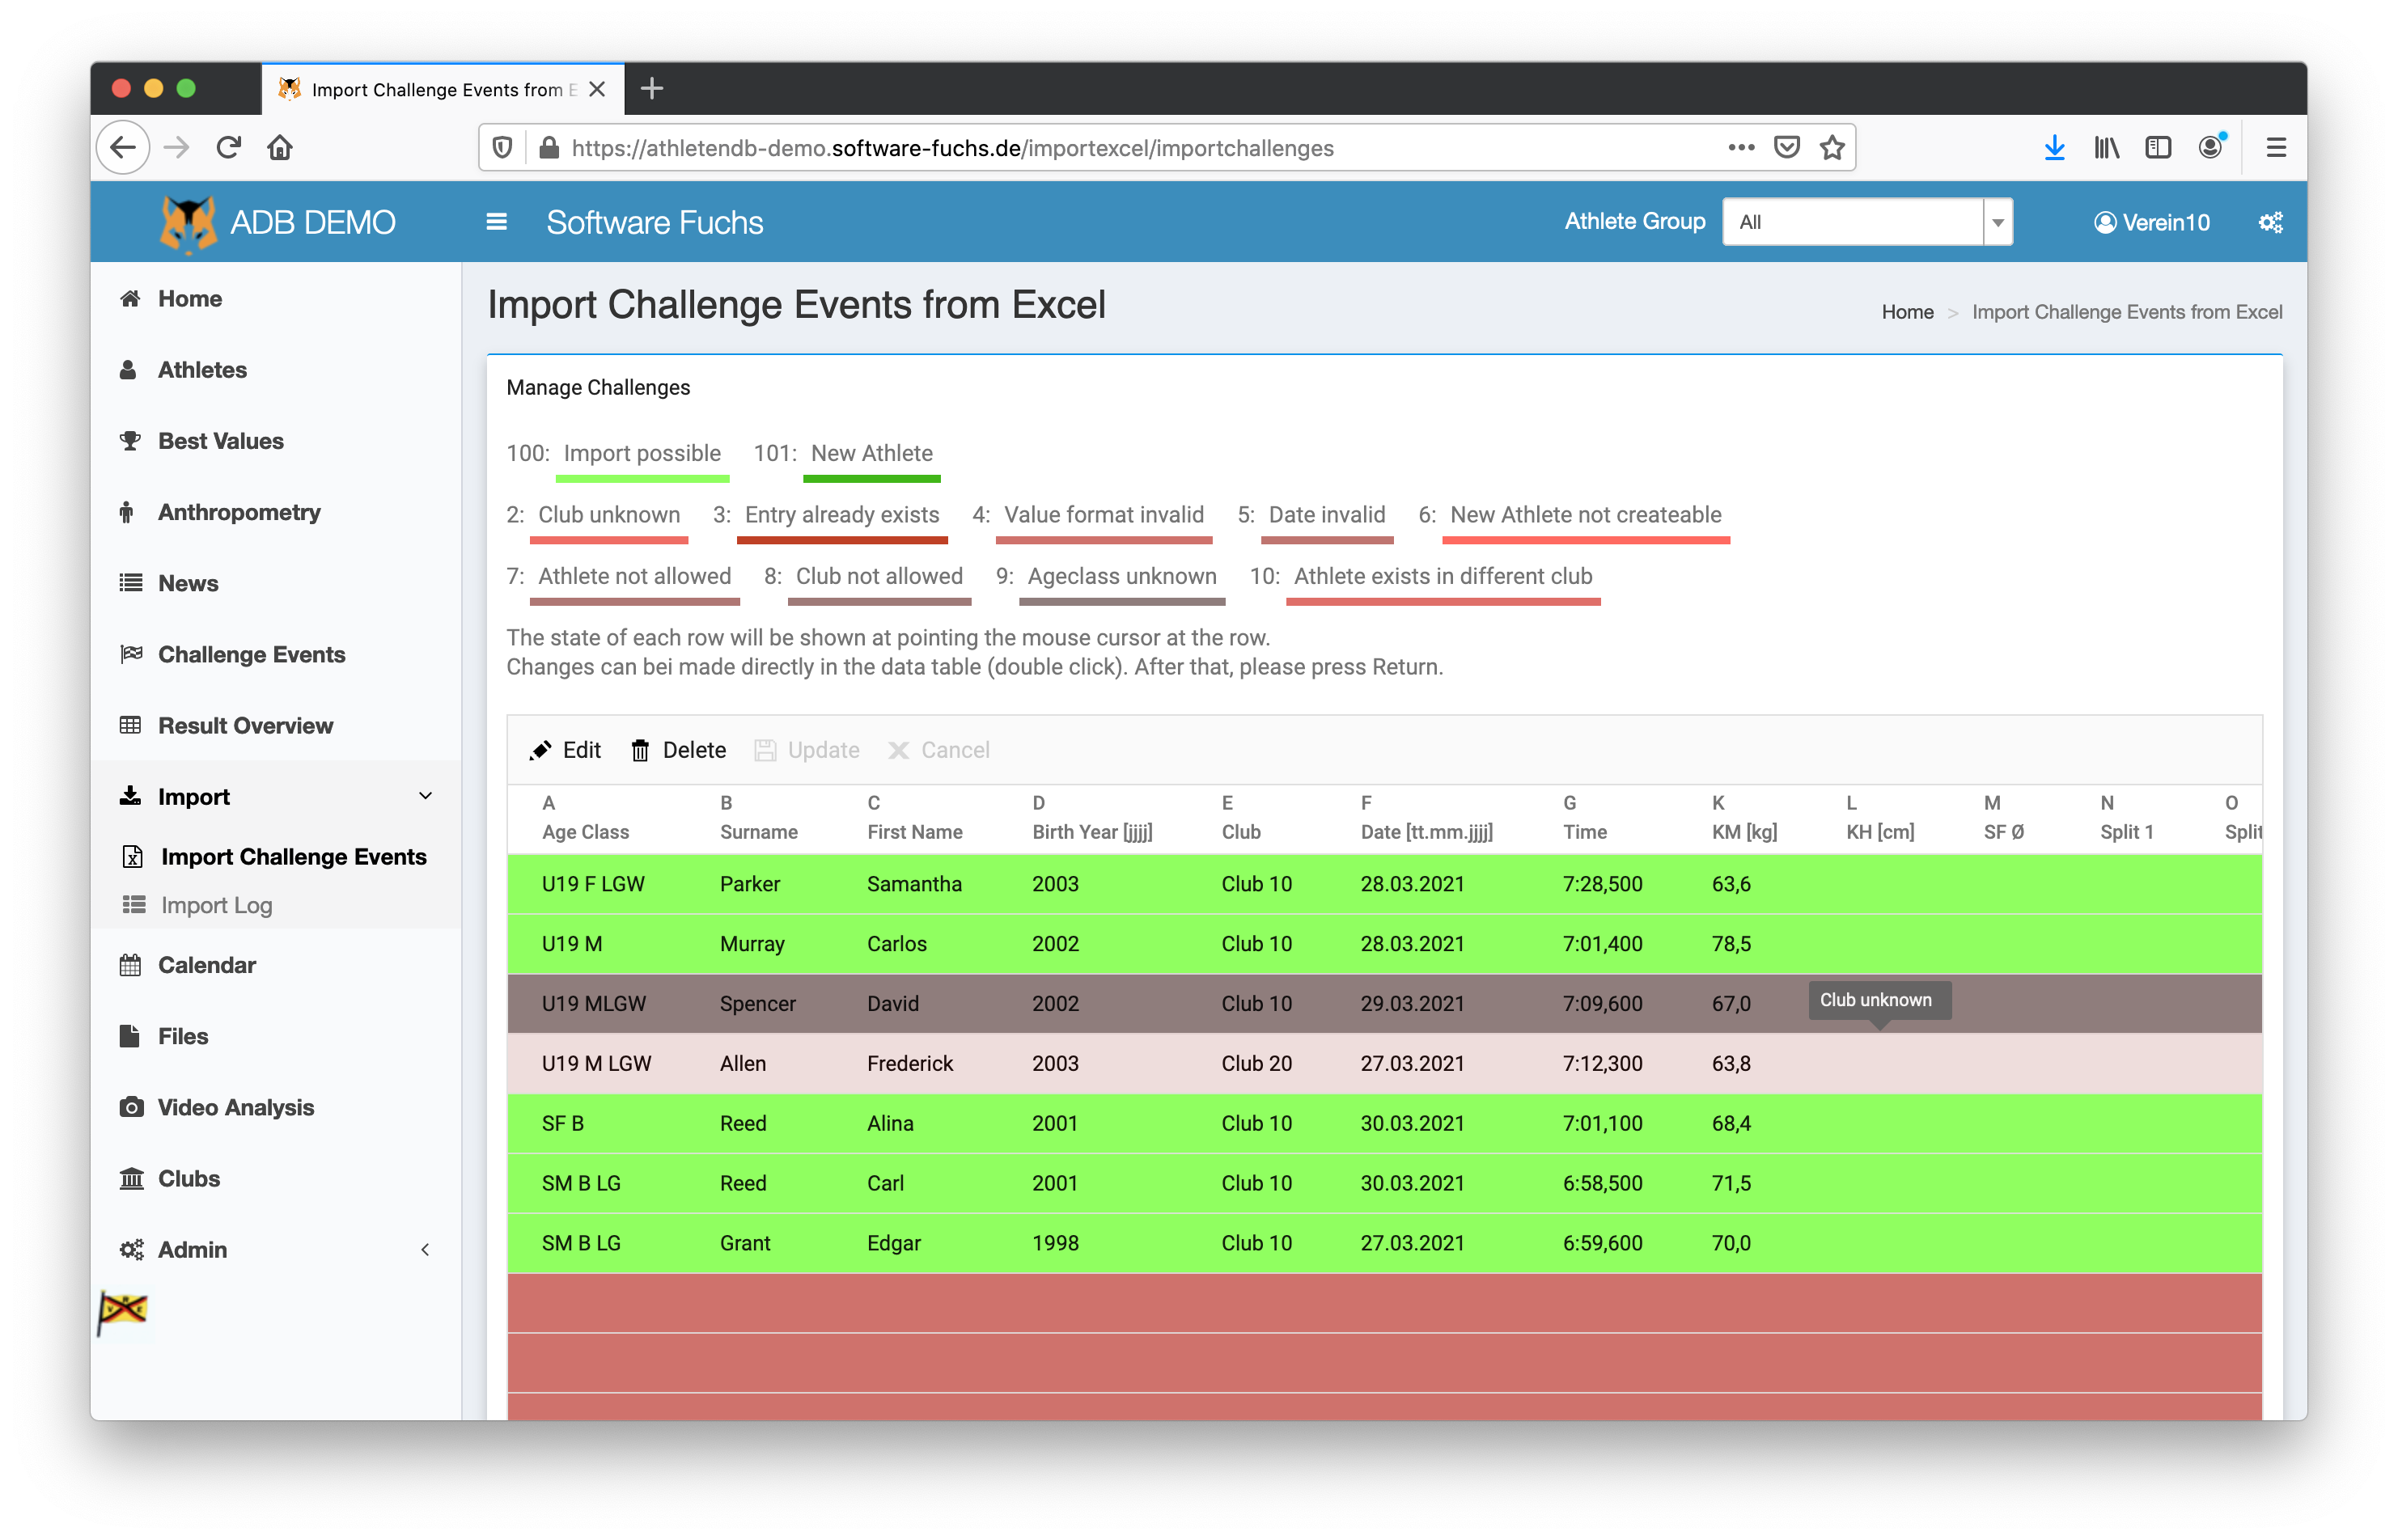Click the 'U19 MLGW' age class cell
This screenshot has width=2398, height=1540.
click(x=594, y=1003)
